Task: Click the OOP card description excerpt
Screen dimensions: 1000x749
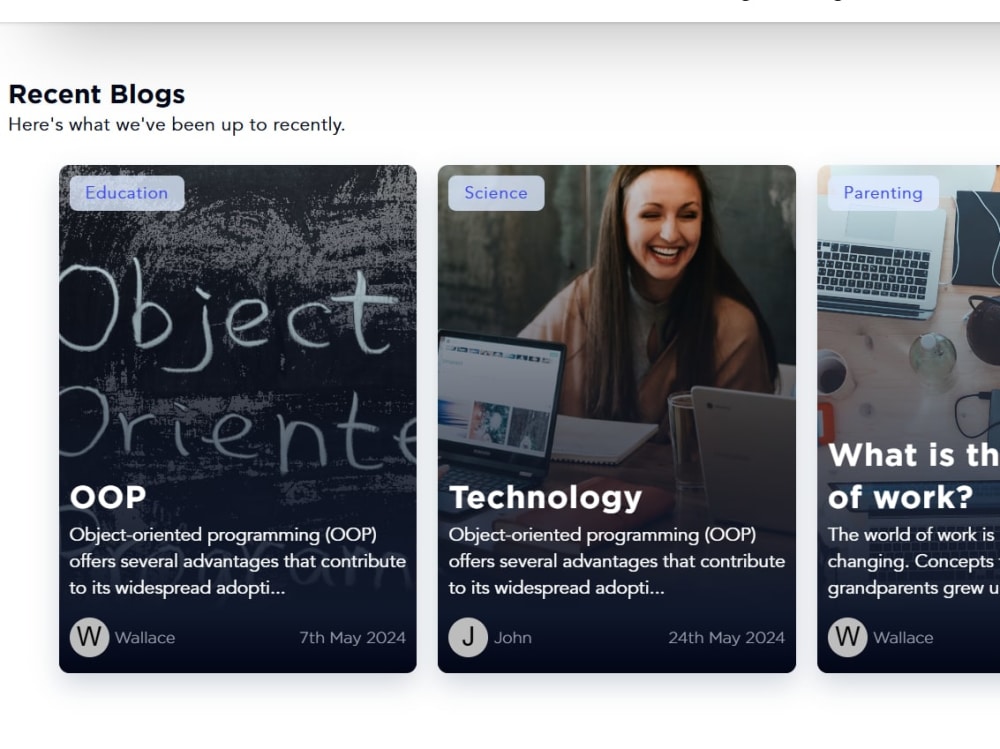Action: [238, 561]
